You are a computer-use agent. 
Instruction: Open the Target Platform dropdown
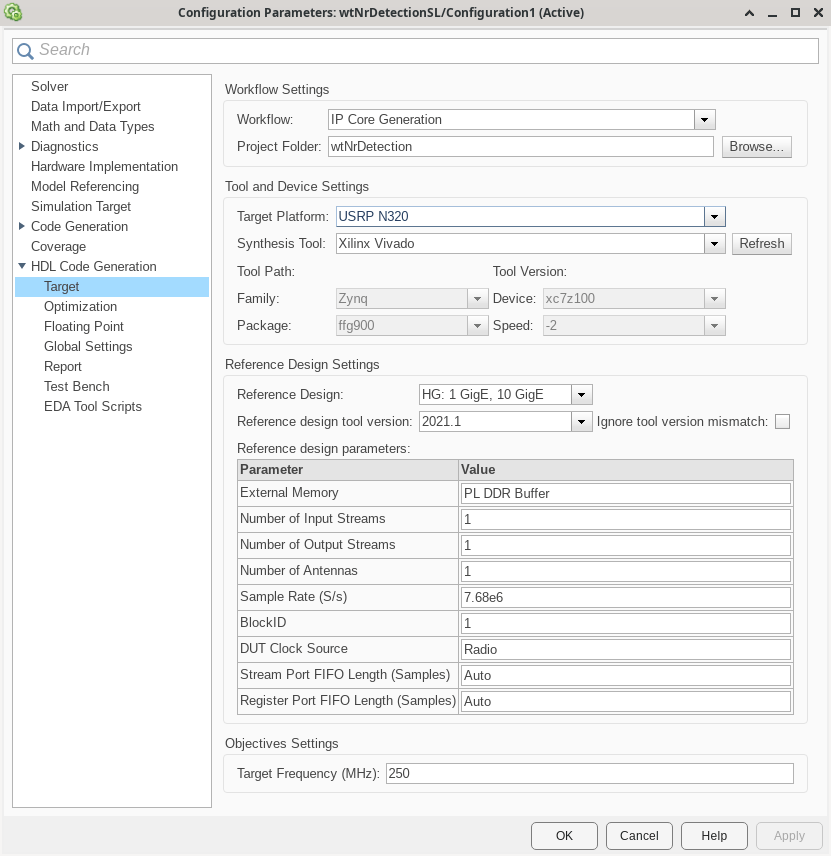[x=714, y=217]
